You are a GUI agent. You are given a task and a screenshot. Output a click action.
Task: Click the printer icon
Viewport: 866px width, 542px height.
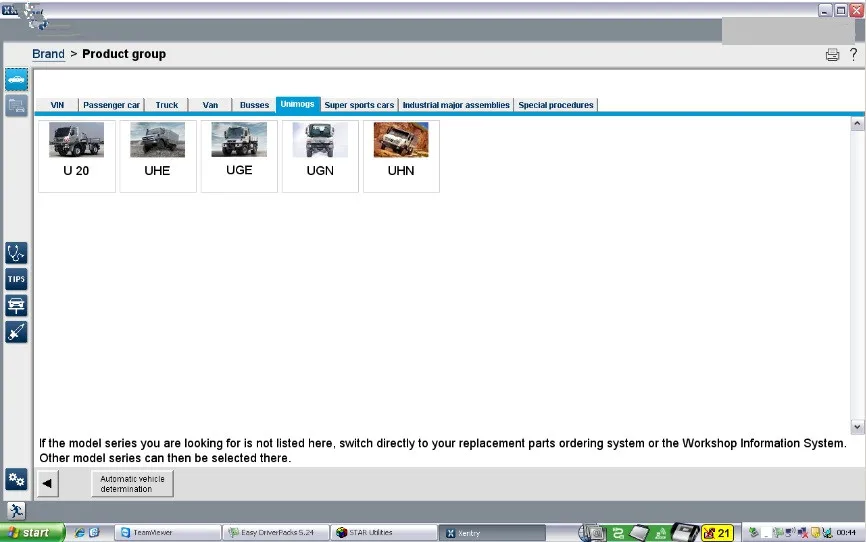[x=832, y=54]
